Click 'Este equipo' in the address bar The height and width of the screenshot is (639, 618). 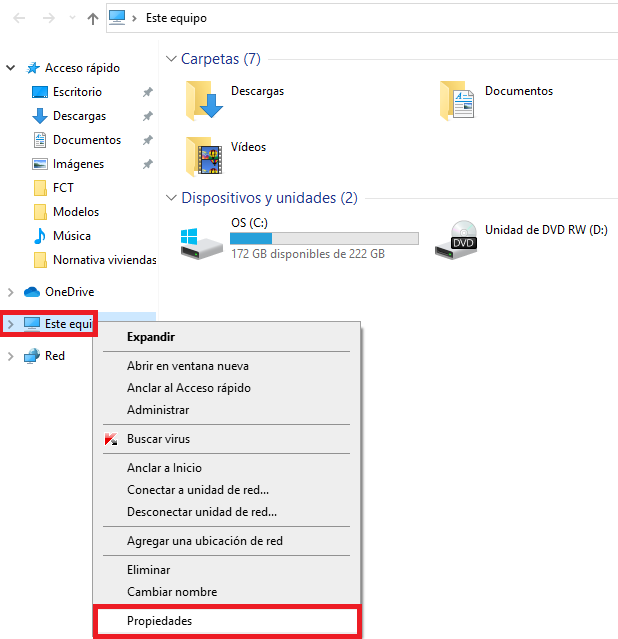coord(176,18)
